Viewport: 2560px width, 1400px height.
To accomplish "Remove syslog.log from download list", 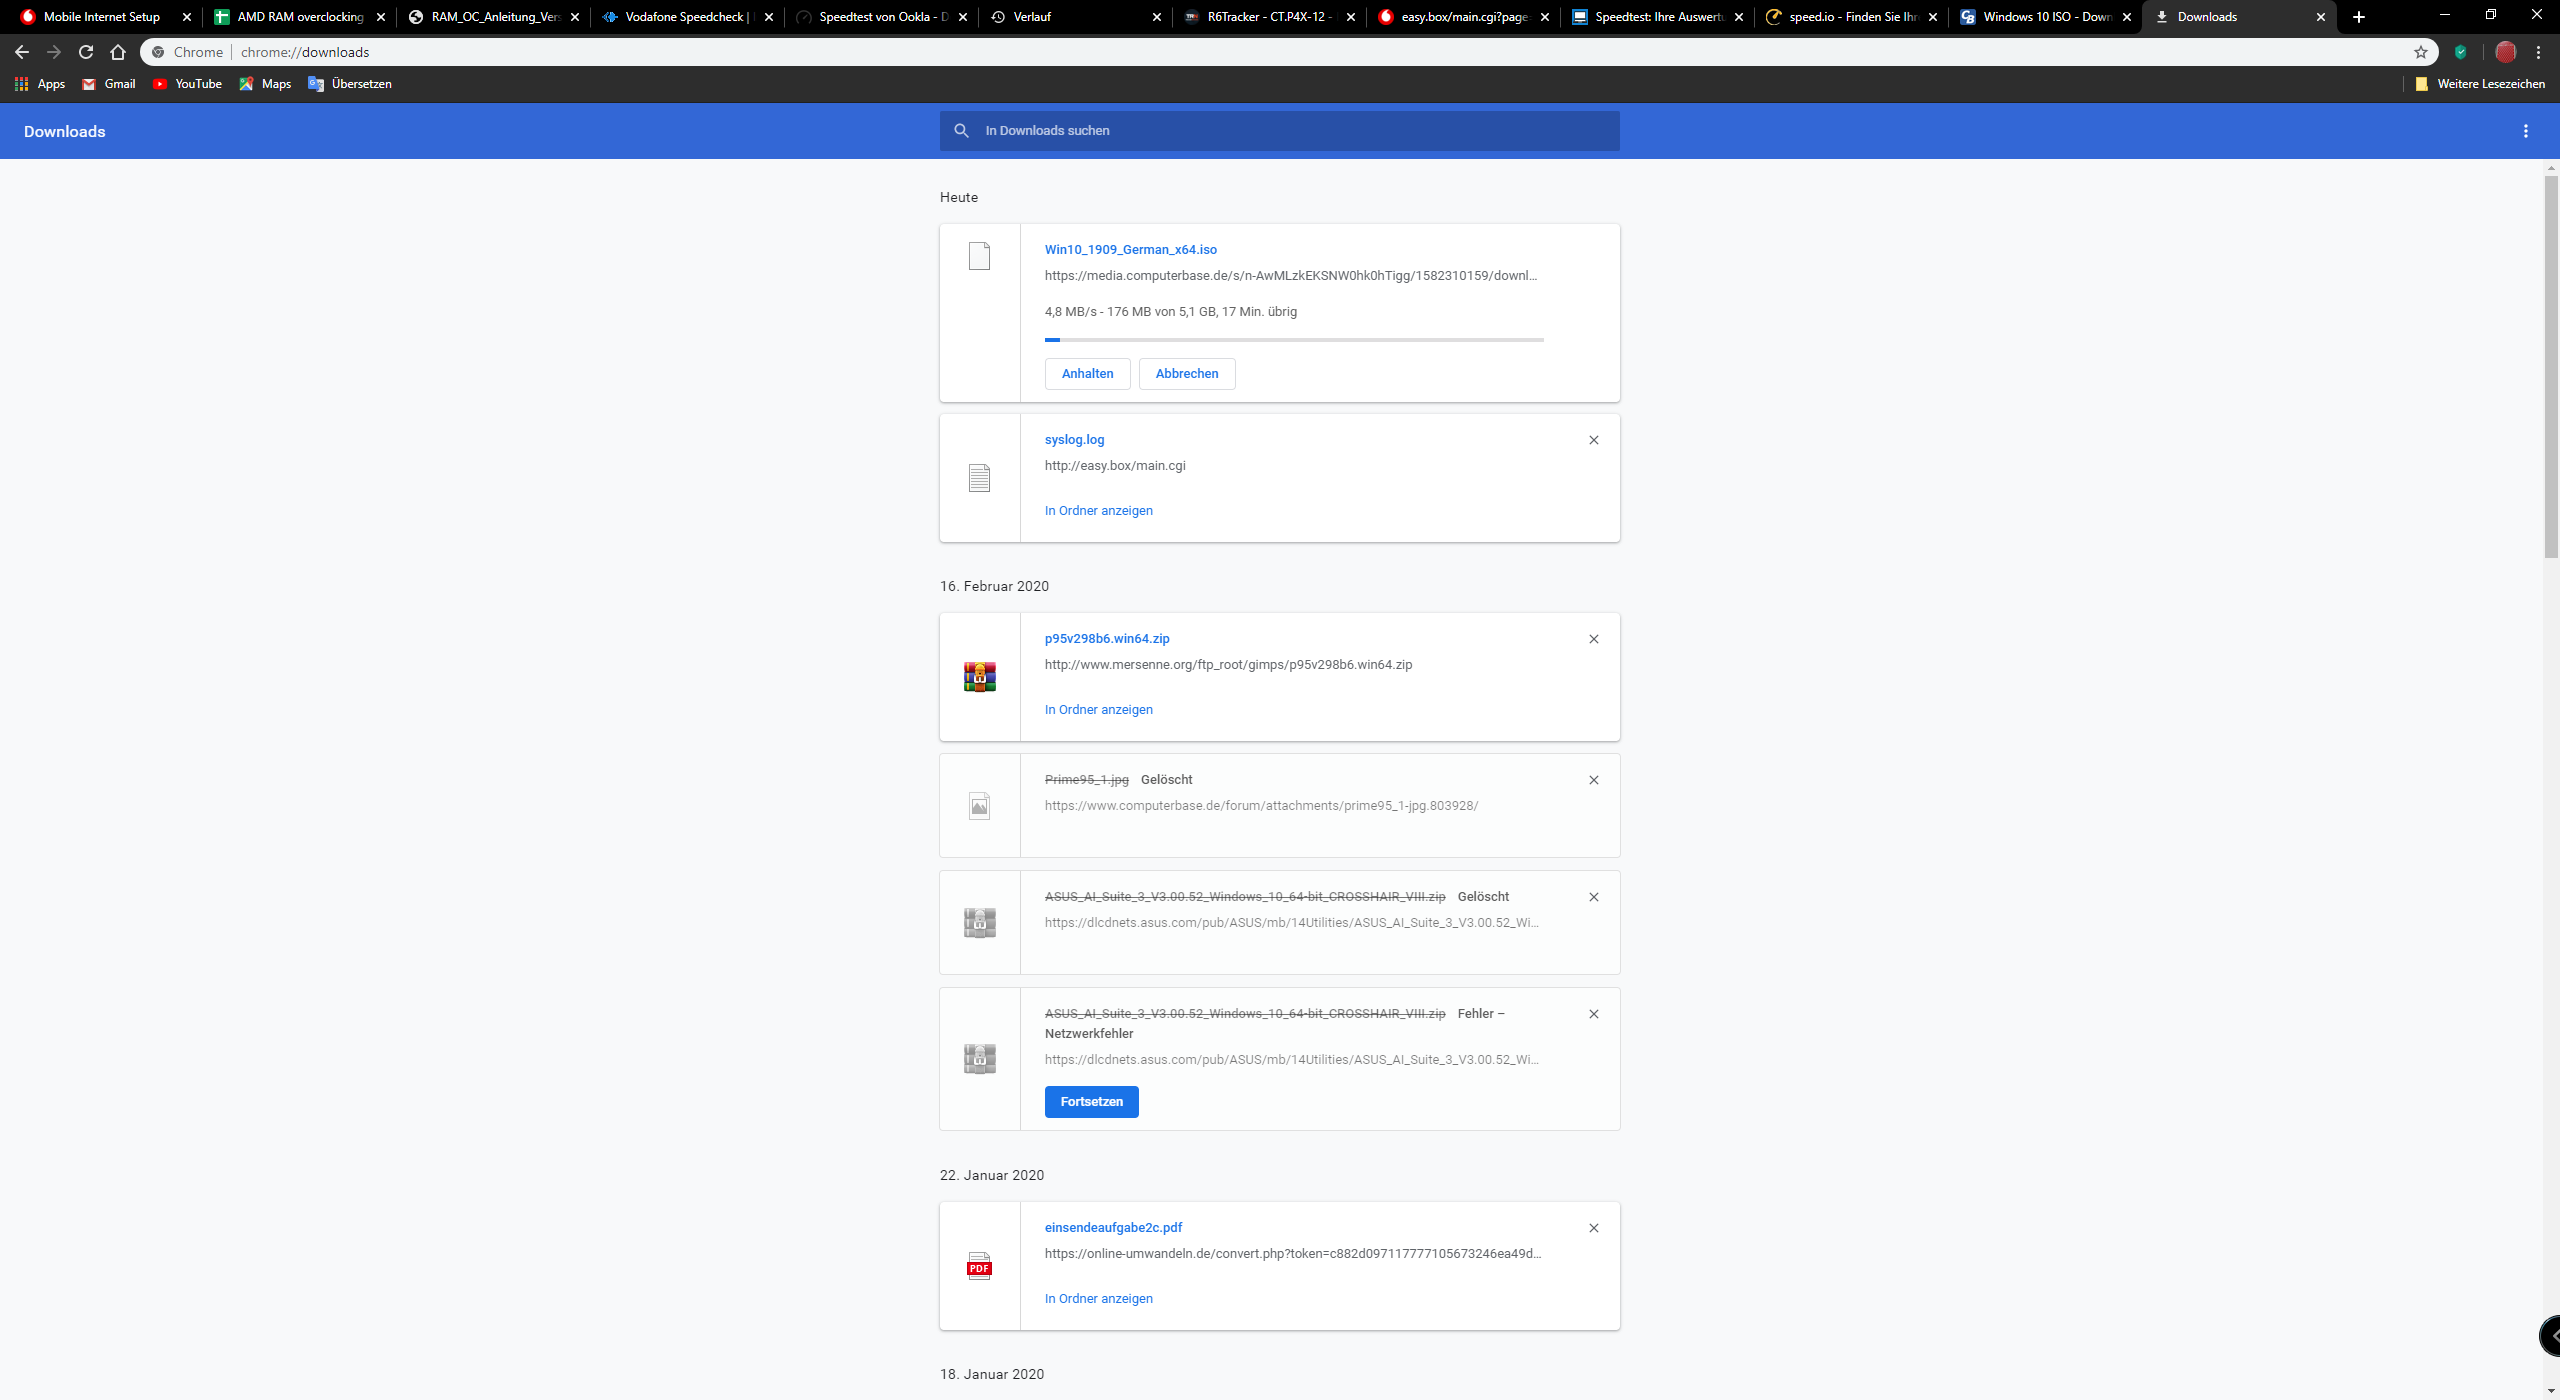I will [x=1594, y=440].
